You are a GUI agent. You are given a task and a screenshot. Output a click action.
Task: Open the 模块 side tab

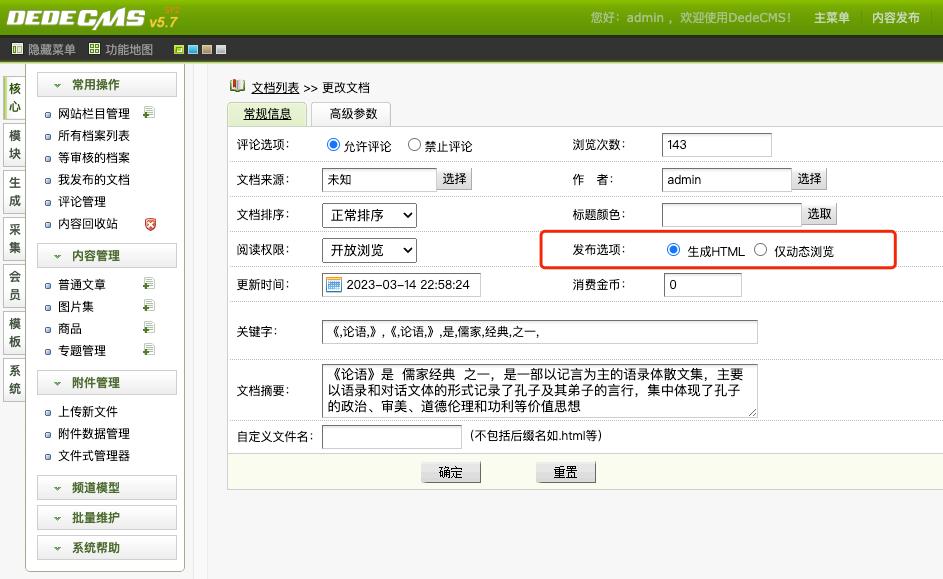pyautogui.click(x=15, y=144)
